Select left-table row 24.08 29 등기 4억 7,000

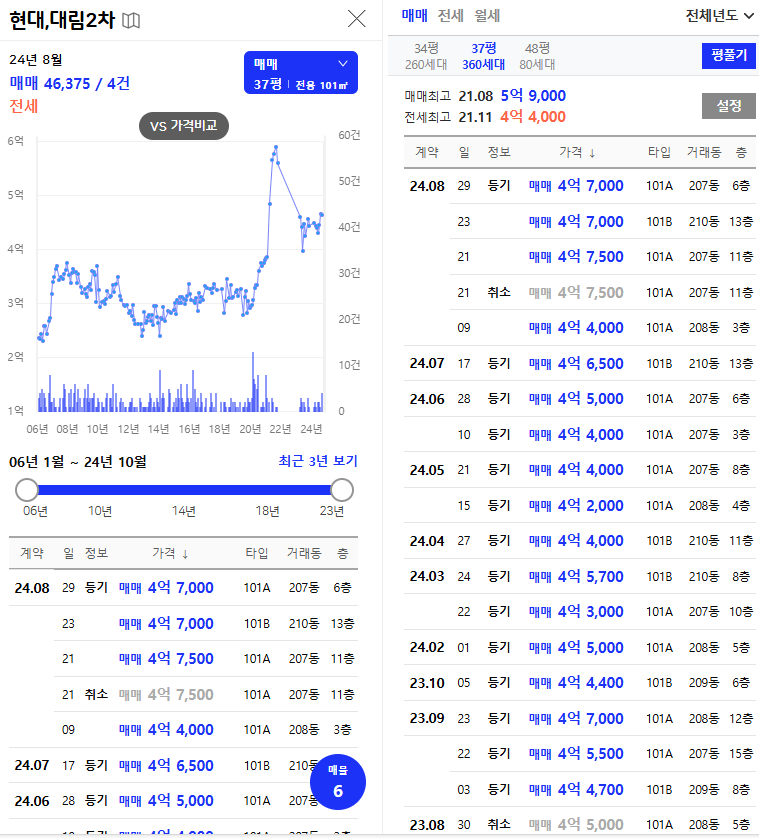(x=183, y=588)
